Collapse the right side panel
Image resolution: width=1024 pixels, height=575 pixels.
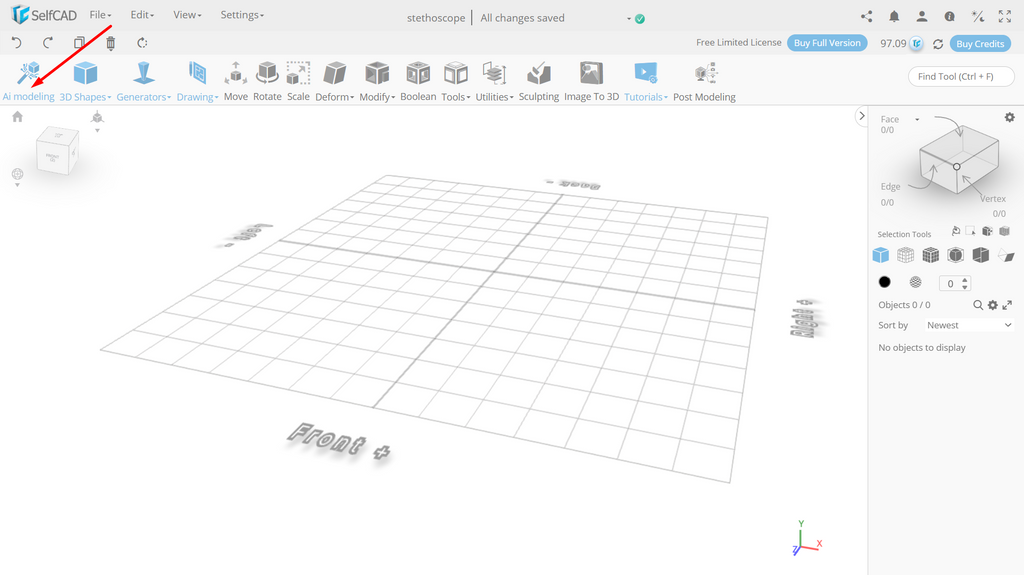coord(861,116)
